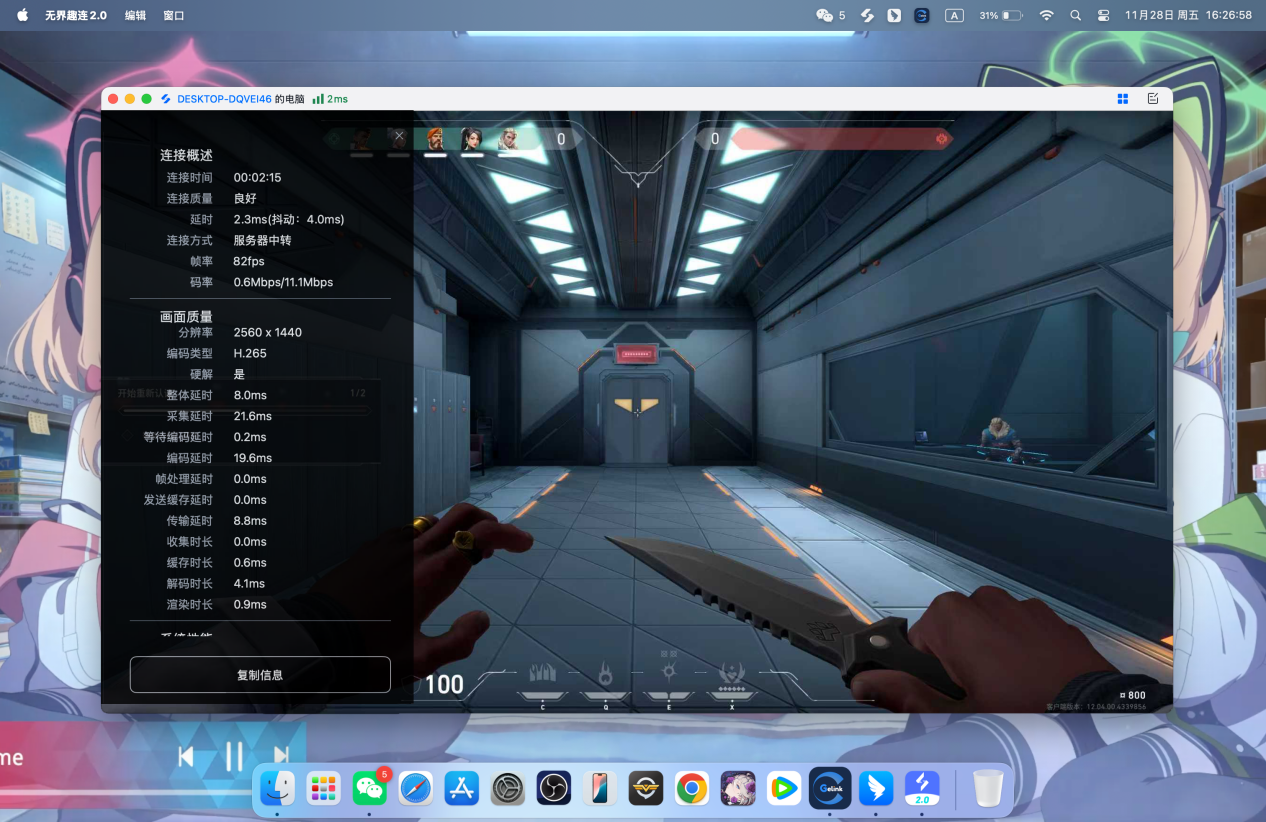Open Control Center in the menu bar
This screenshot has width=1266, height=822.
(x=1104, y=16)
